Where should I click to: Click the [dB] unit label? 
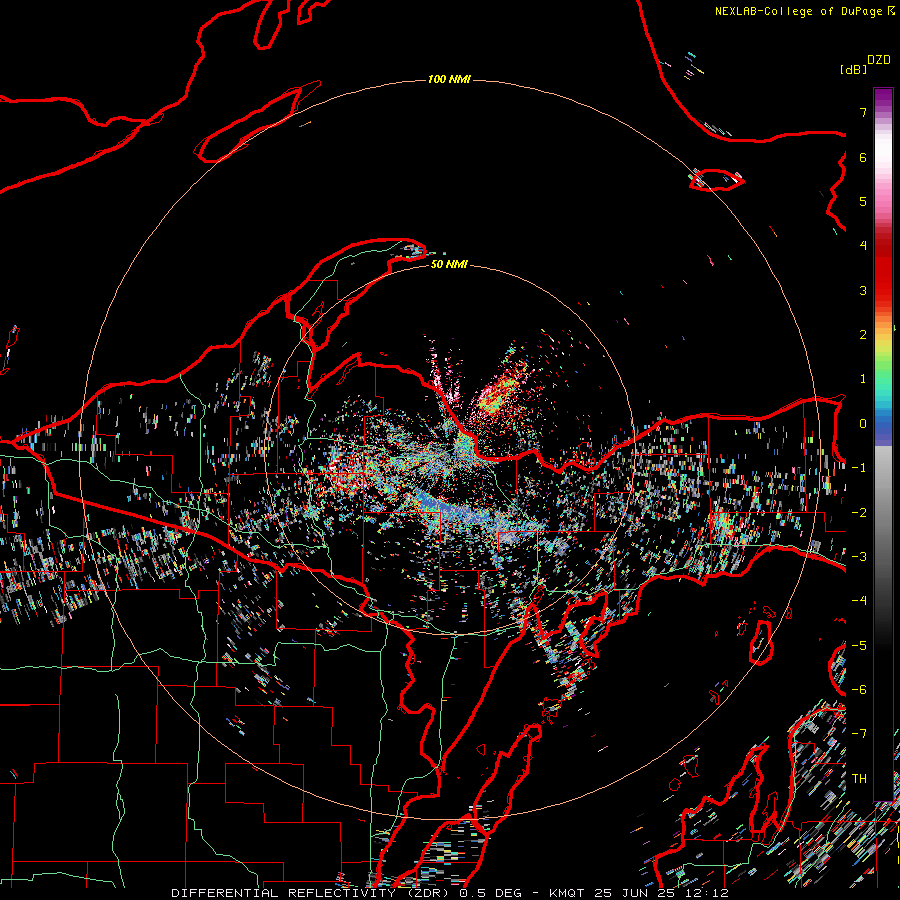pos(853,69)
